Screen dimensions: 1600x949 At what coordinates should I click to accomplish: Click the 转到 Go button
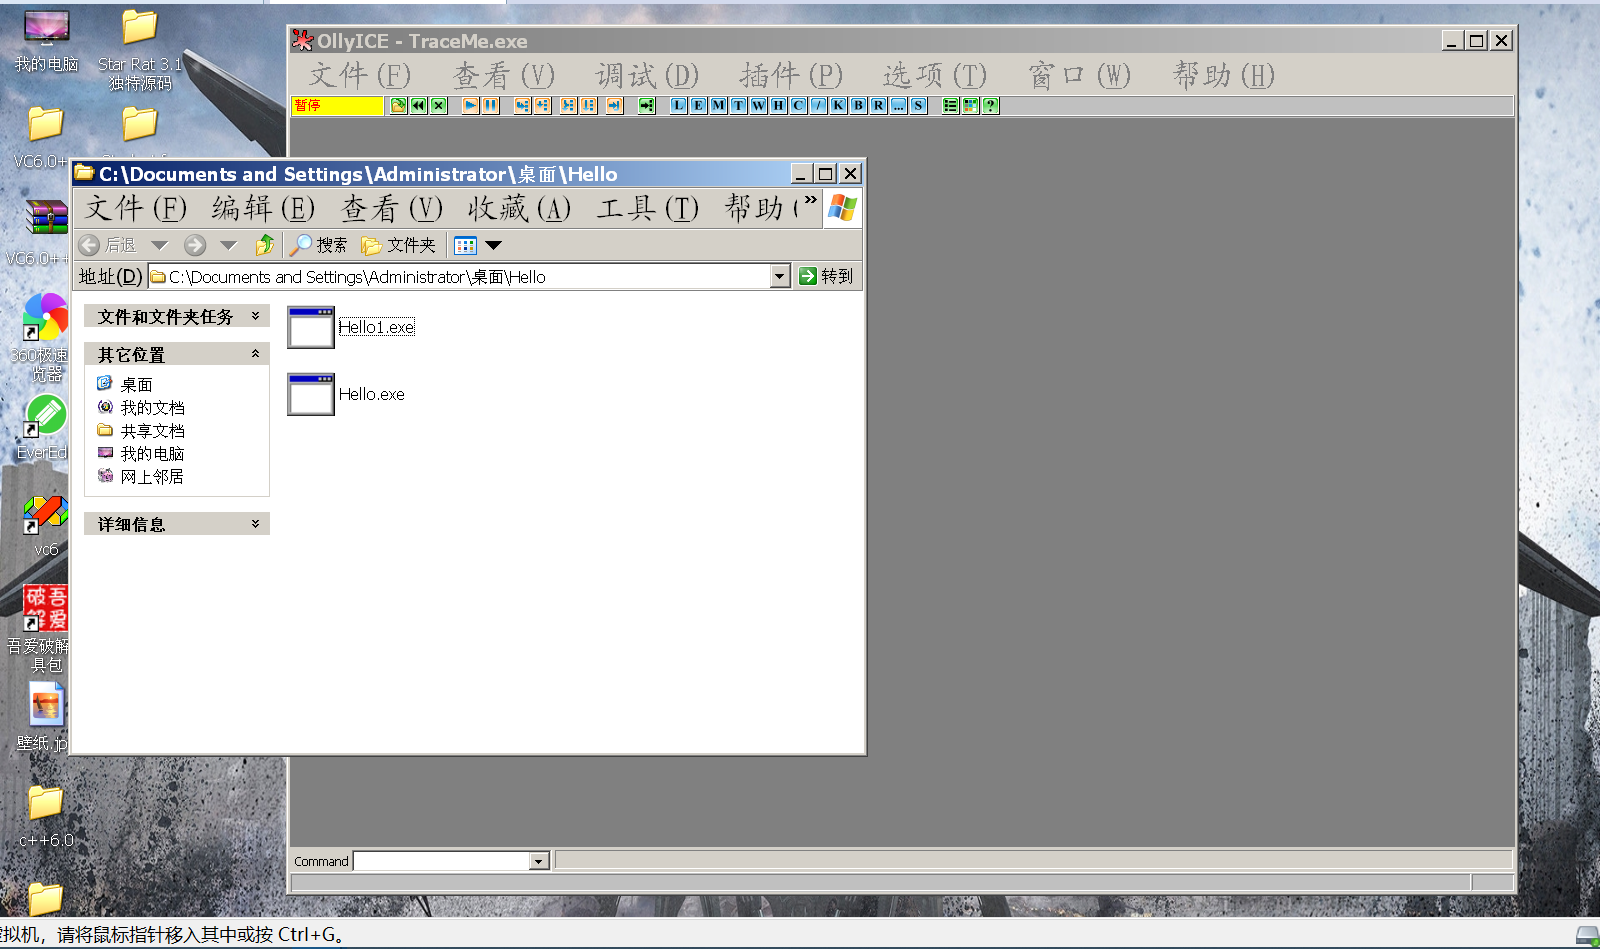tap(826, 276)
